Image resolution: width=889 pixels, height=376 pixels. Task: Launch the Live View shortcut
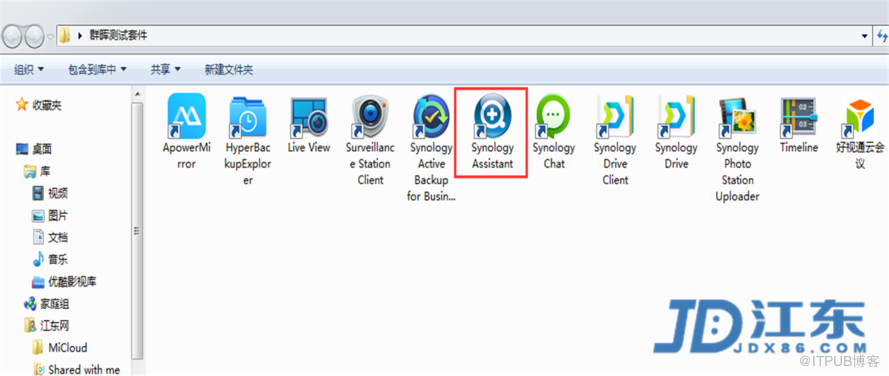[309, 124]
